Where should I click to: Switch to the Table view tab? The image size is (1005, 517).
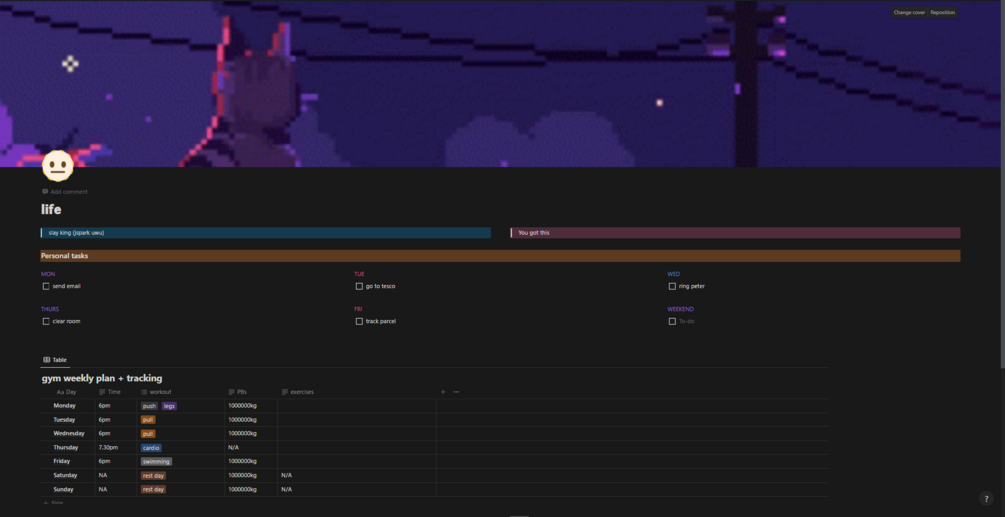point(55,360)
